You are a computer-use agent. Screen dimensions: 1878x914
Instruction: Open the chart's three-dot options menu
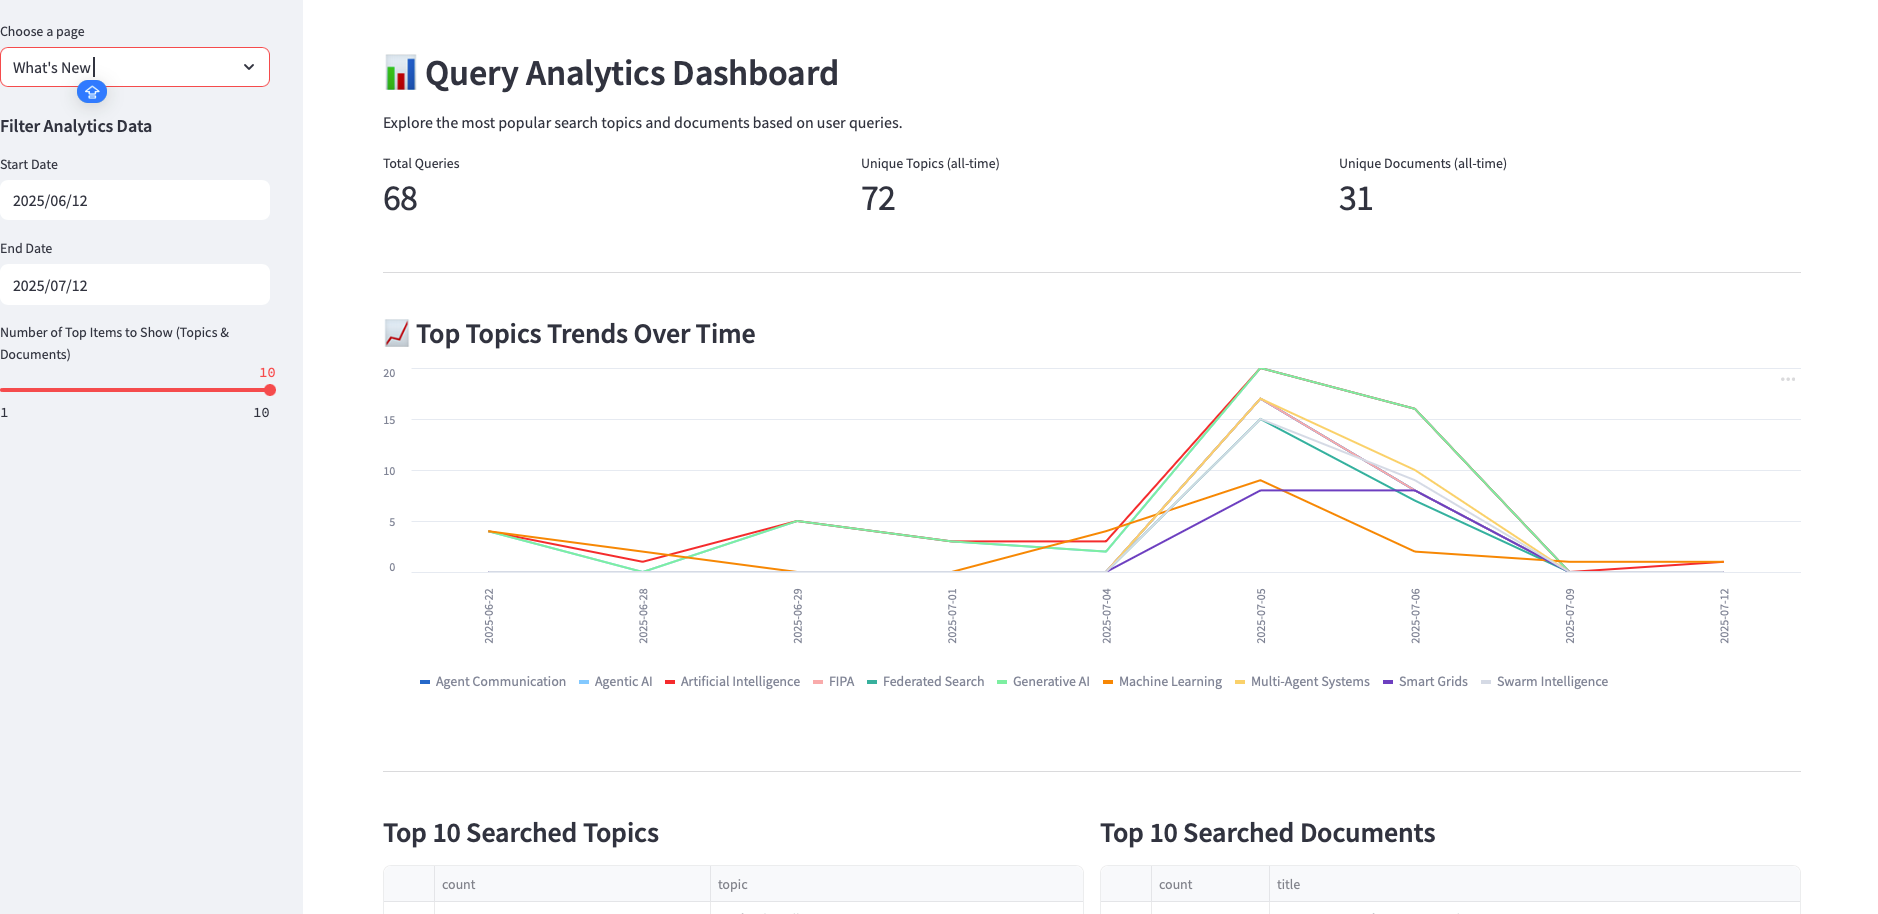1787,380
